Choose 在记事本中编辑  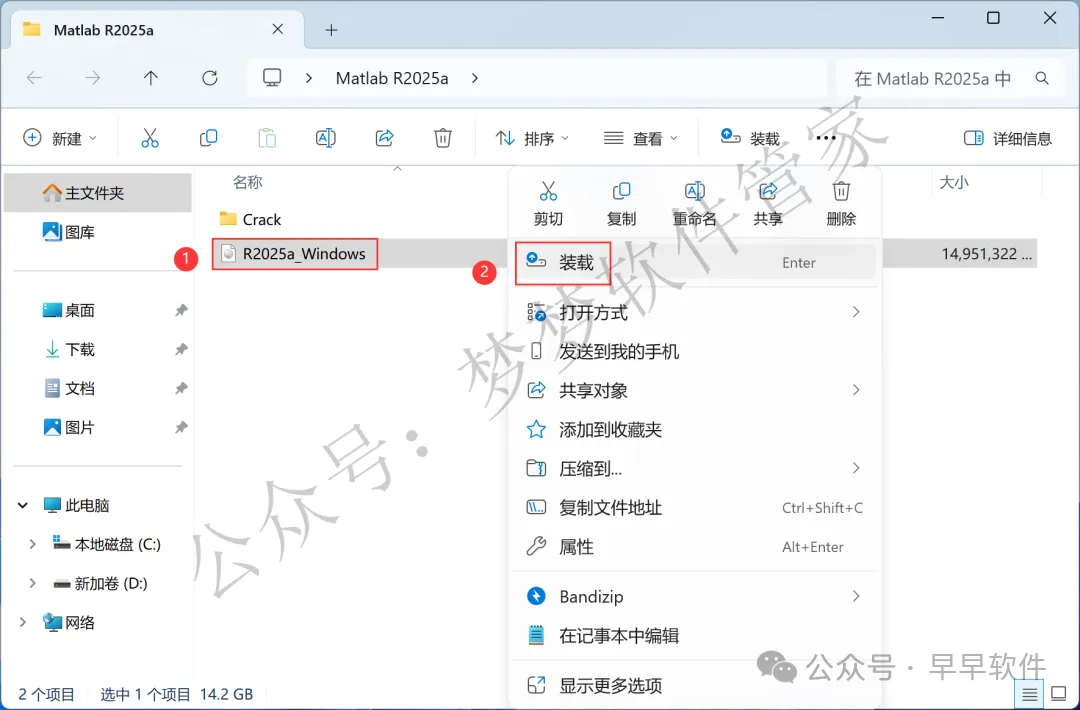pyautogui.click(x=696, y=635)
